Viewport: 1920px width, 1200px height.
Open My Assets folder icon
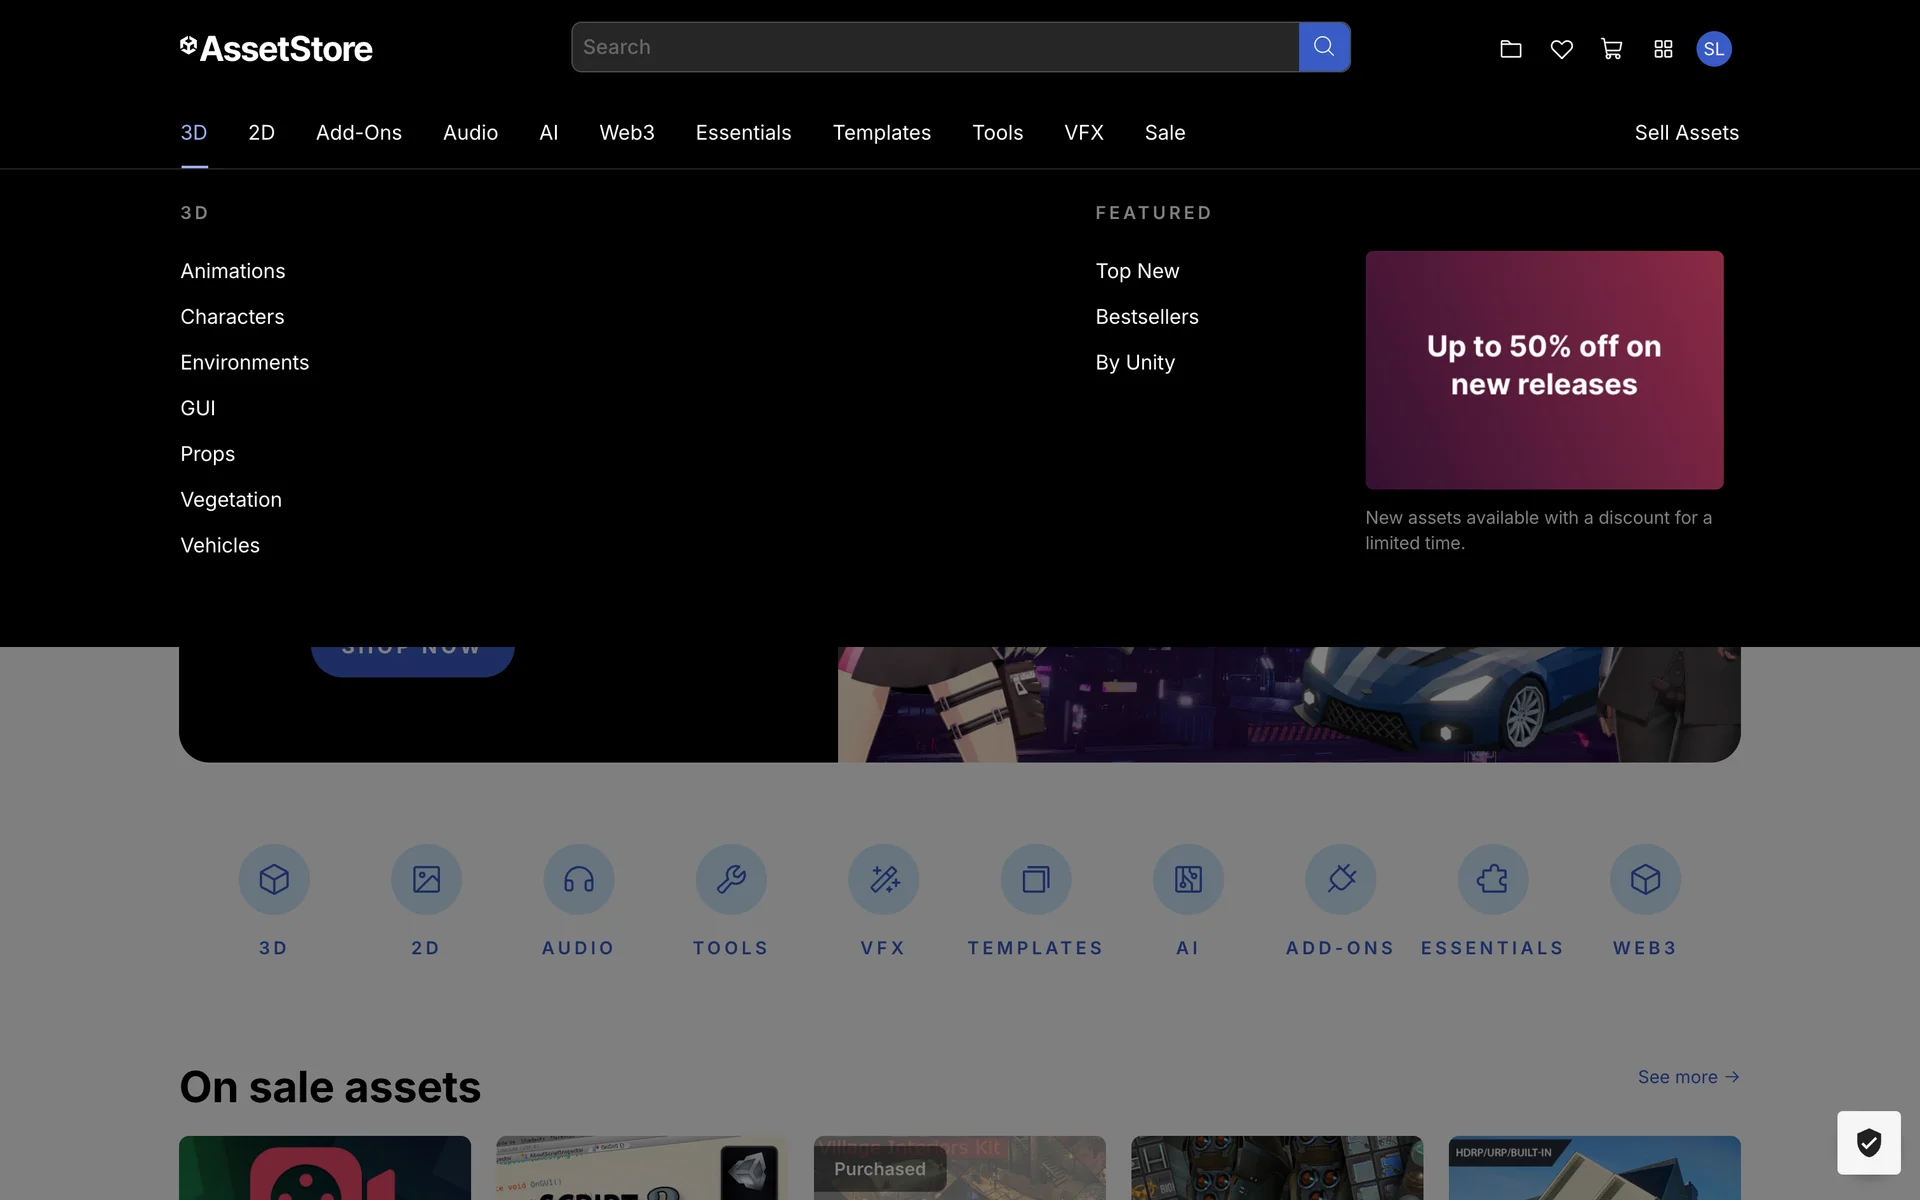[1510, 49]
